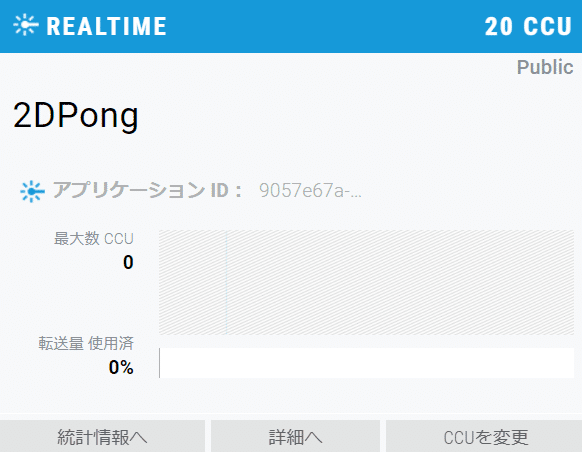Click the 転送量 使用済 label
582x452 pixels.
pos(86,343)
